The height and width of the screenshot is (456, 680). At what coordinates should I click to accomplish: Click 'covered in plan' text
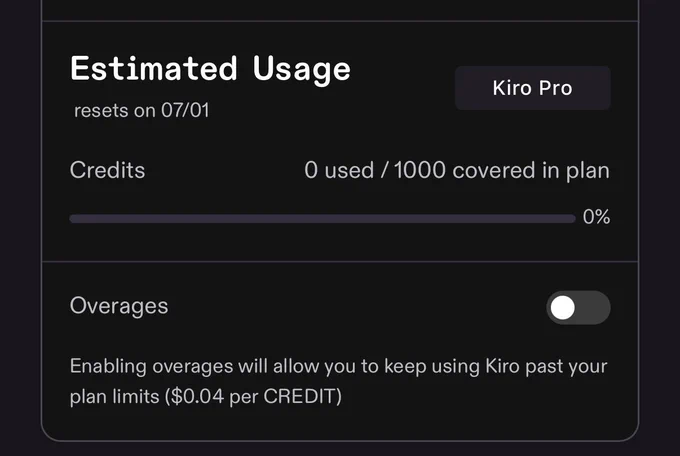[531, 171]
